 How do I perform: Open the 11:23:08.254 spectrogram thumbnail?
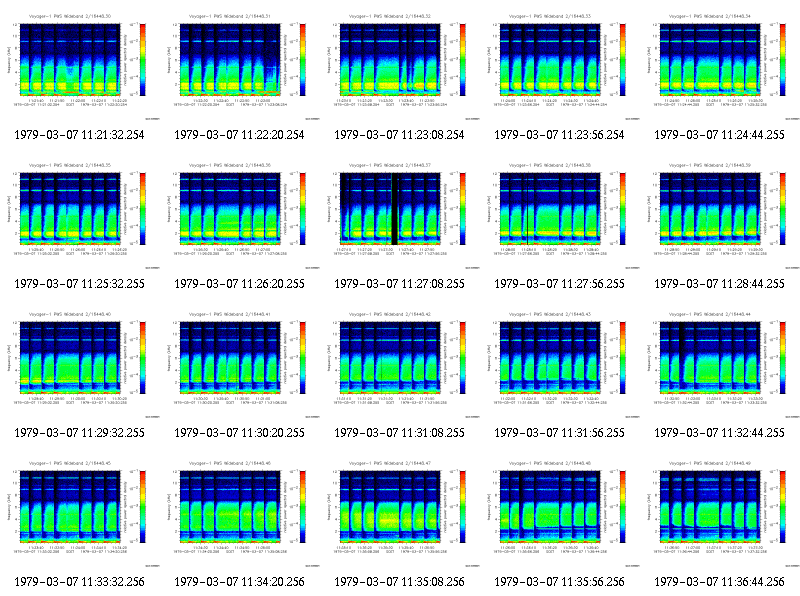(399, 66)
